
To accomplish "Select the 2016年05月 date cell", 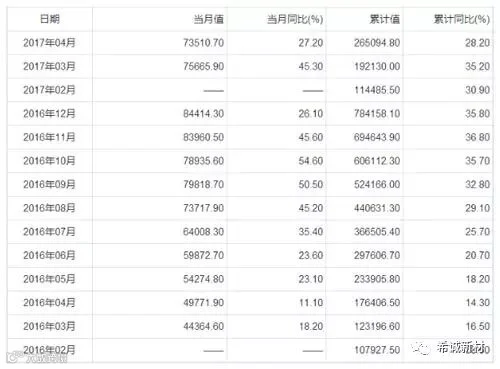I will click(x=49, y=279).
